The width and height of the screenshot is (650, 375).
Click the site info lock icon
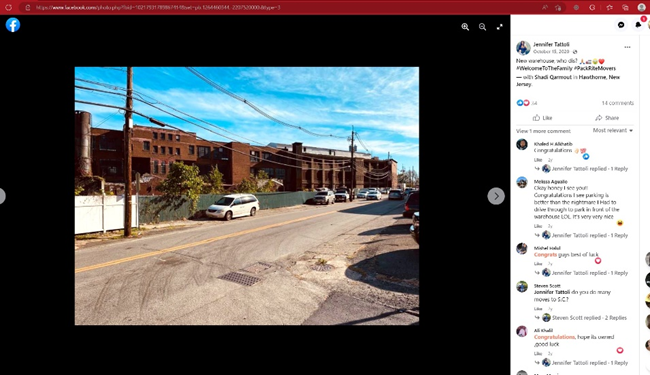pos(27,7)
